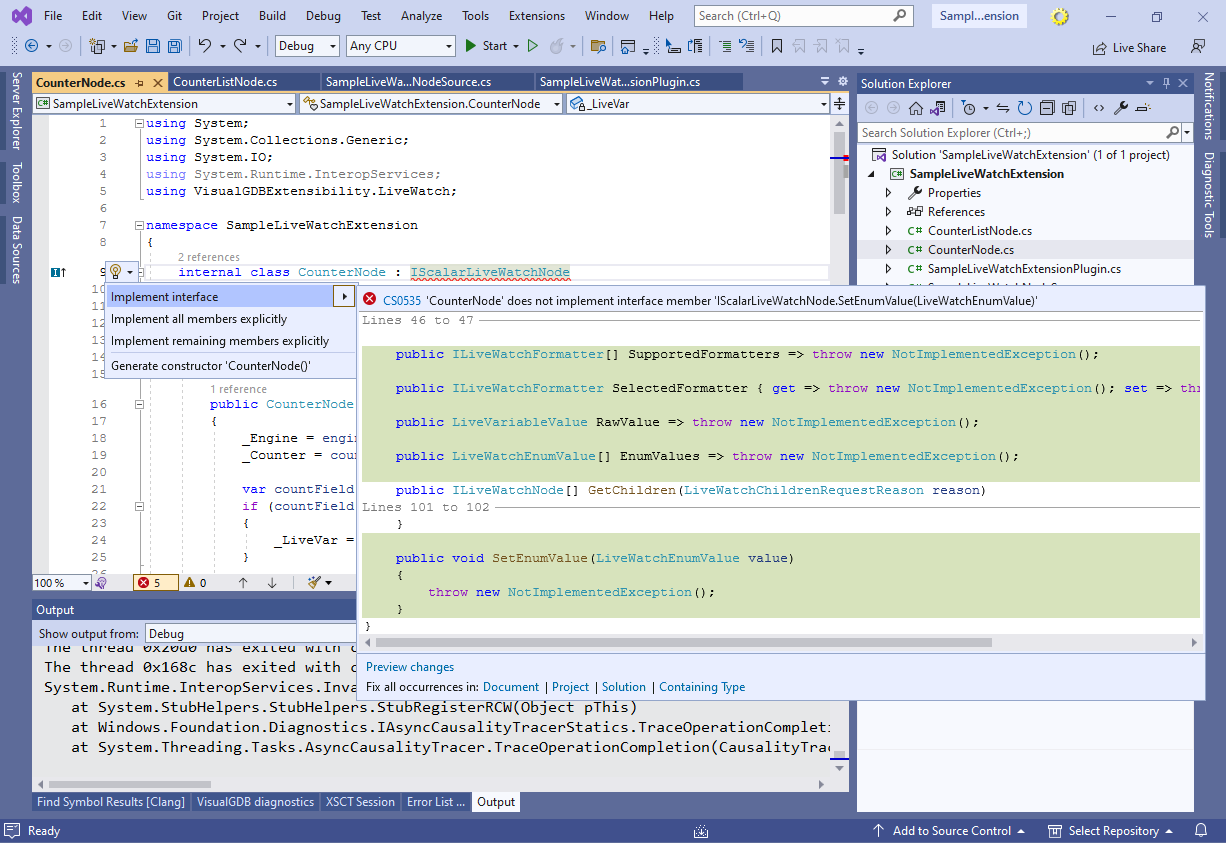Image resolution: width=1226 pixels, height=843 pixels.
Task: Switch to the Error List tab
Action: point(435,802)
